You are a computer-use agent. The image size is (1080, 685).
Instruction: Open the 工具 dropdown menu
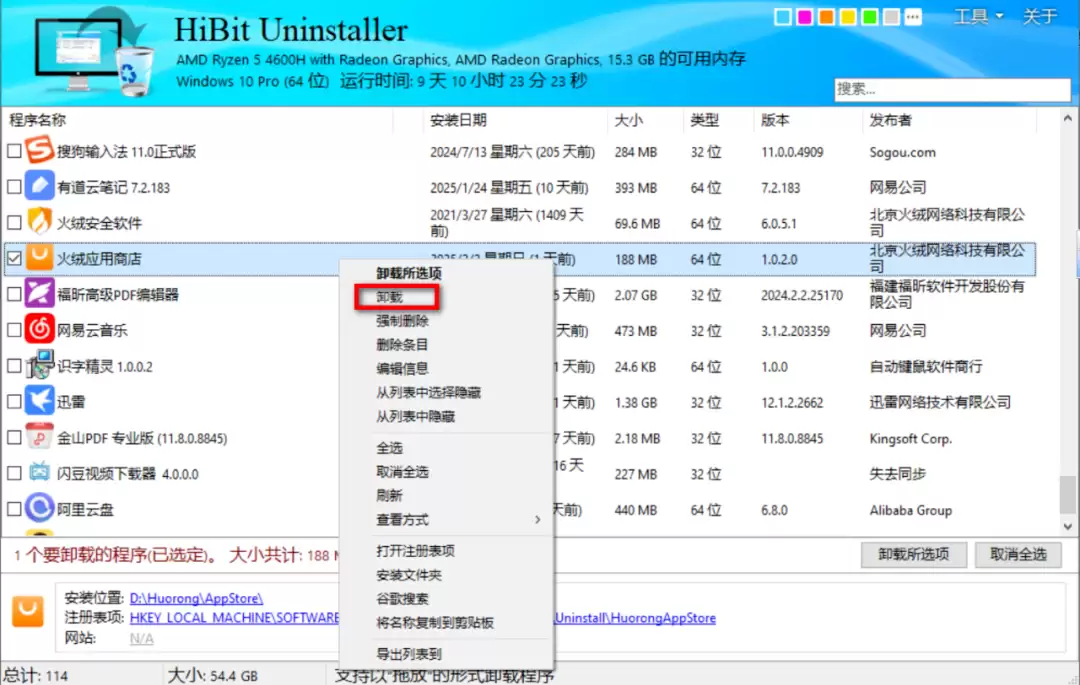[978, 17]
